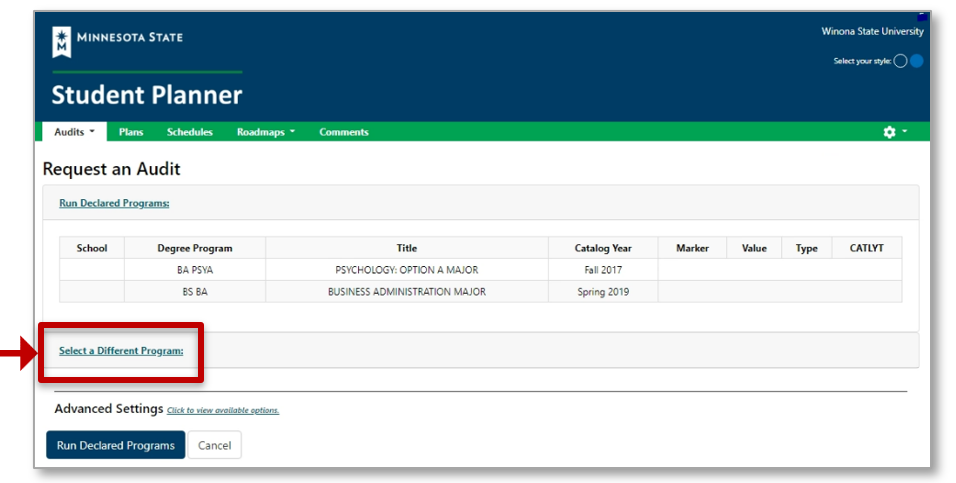
Task: Click to view Advanced Settings options
Action: 223,411
